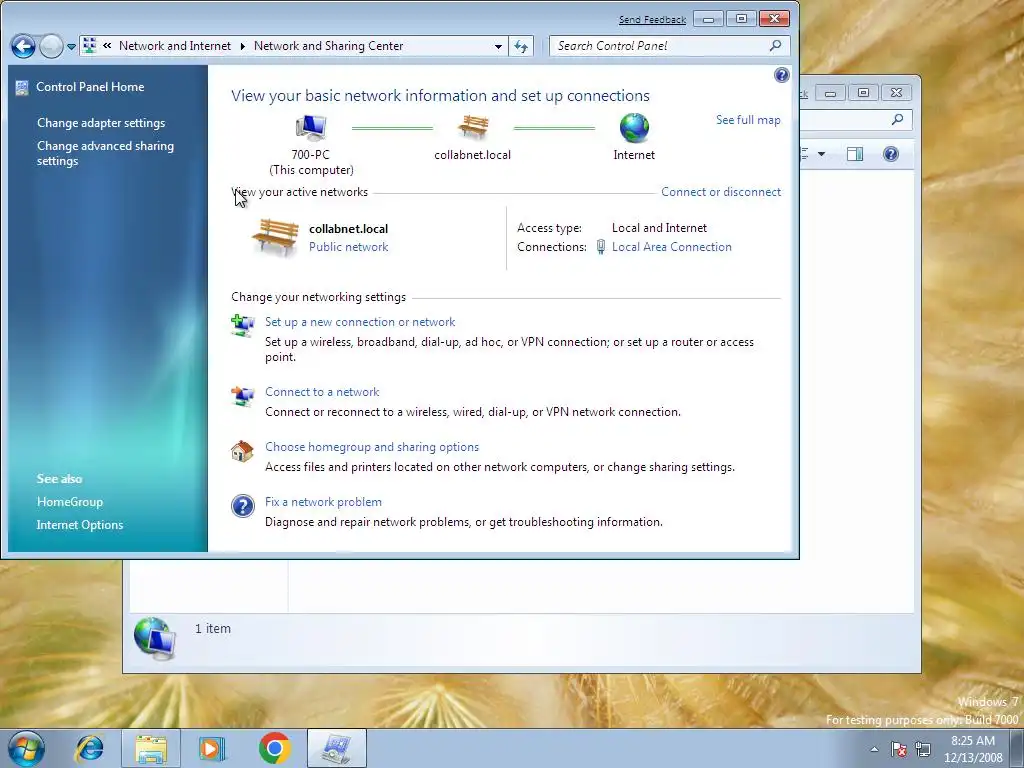1024x768 pixels.
Task: Click the 1 item text in background window
Action: pos(213,628)
